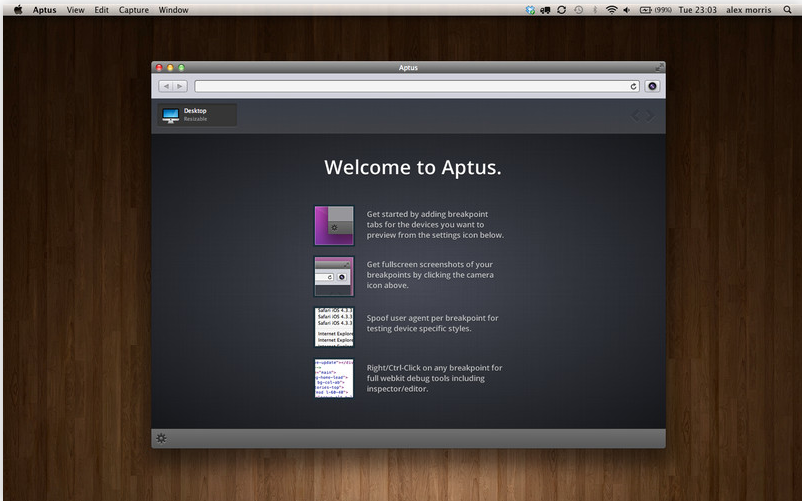Open the Edit menu
The height and width of the screenshot is (501, 802).
click(x=101, y=10)
